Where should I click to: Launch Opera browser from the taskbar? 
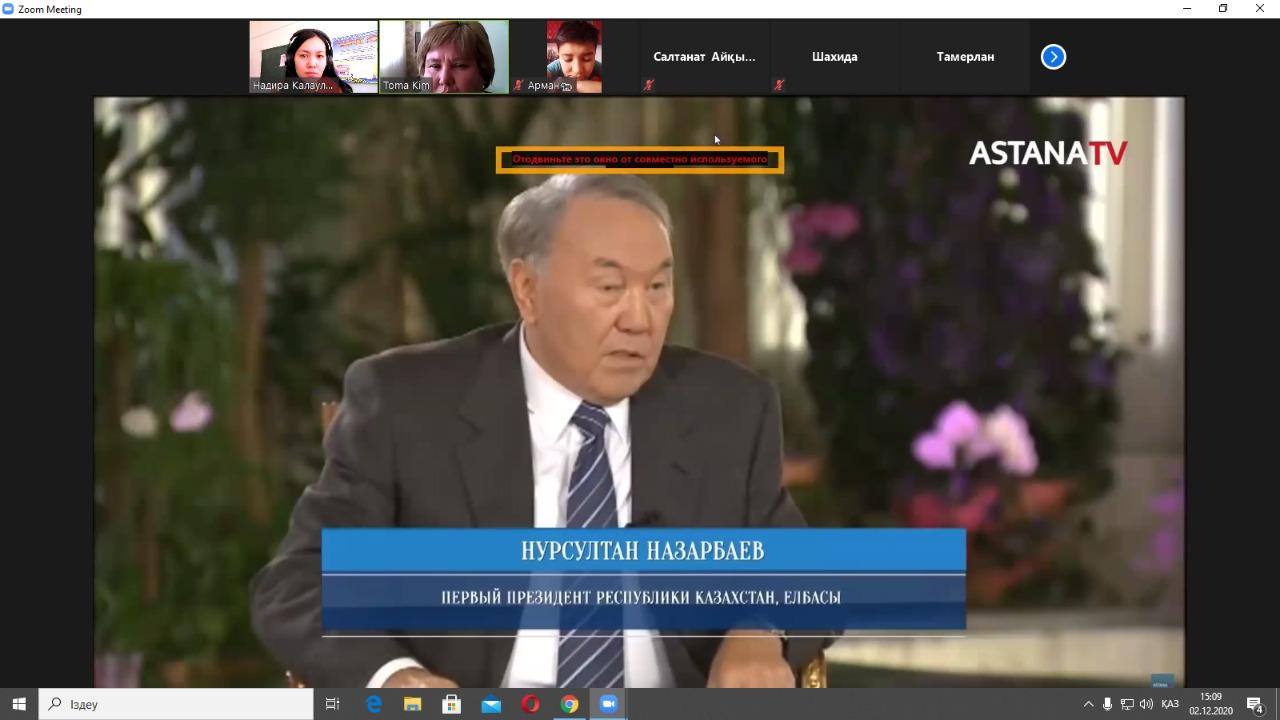[530, 704]
